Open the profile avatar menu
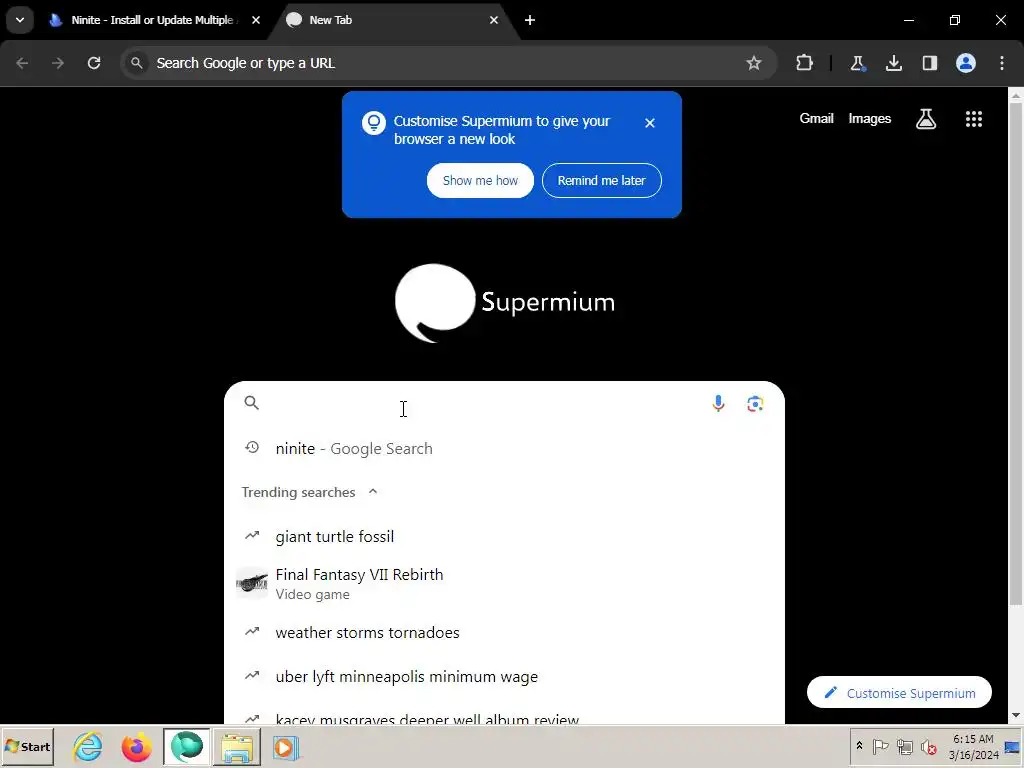Image resolution: width=1024 pixels, height=768 pixels. click(x=966, y=63)
